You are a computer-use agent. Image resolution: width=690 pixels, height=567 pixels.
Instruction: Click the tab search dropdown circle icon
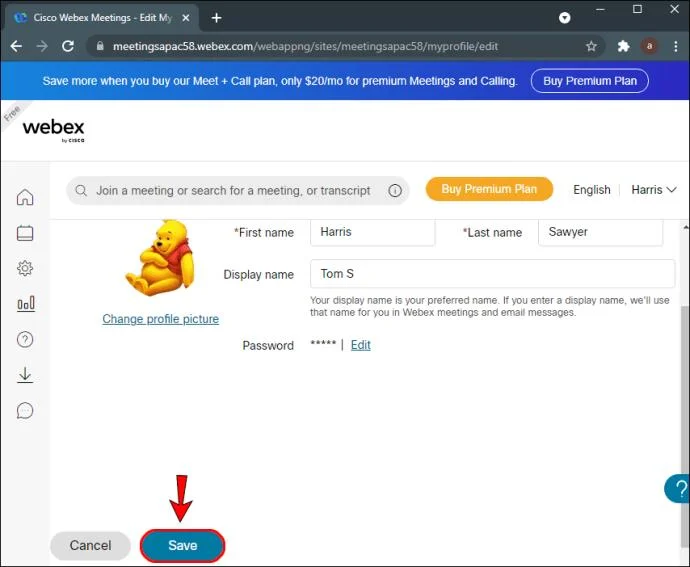pos(565,18)
